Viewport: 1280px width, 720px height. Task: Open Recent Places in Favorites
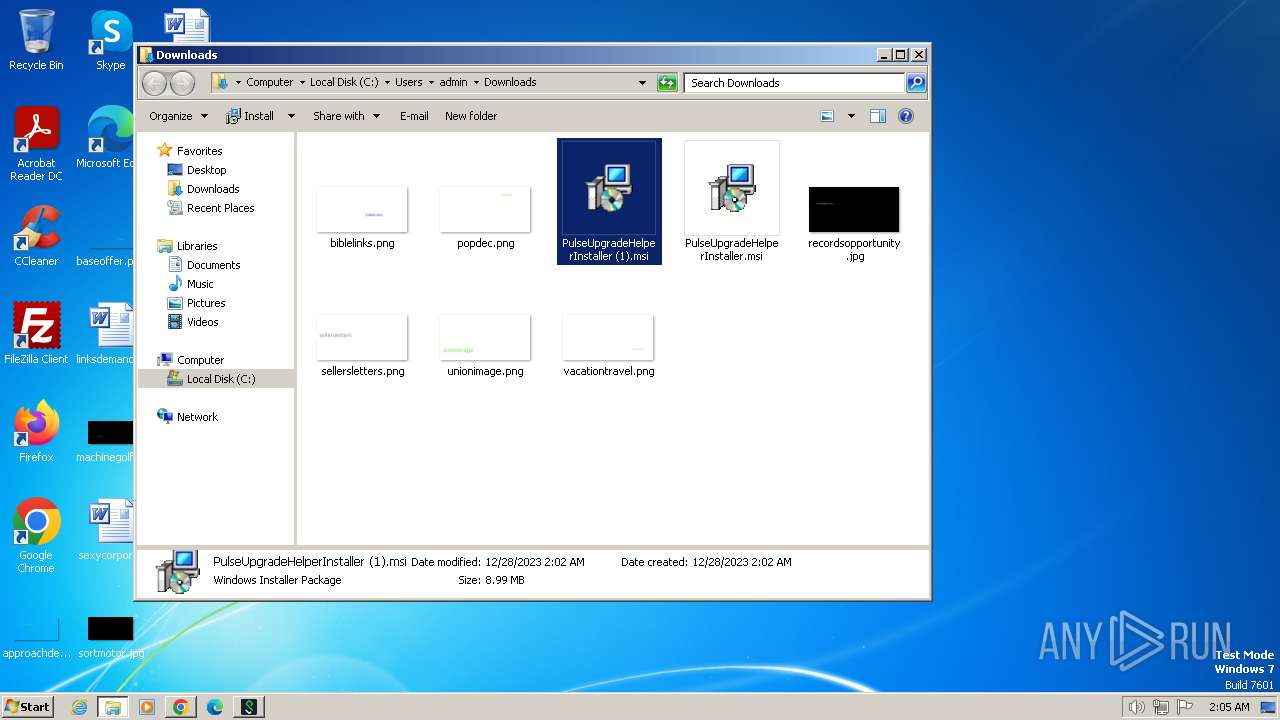(x=220, y=208)
